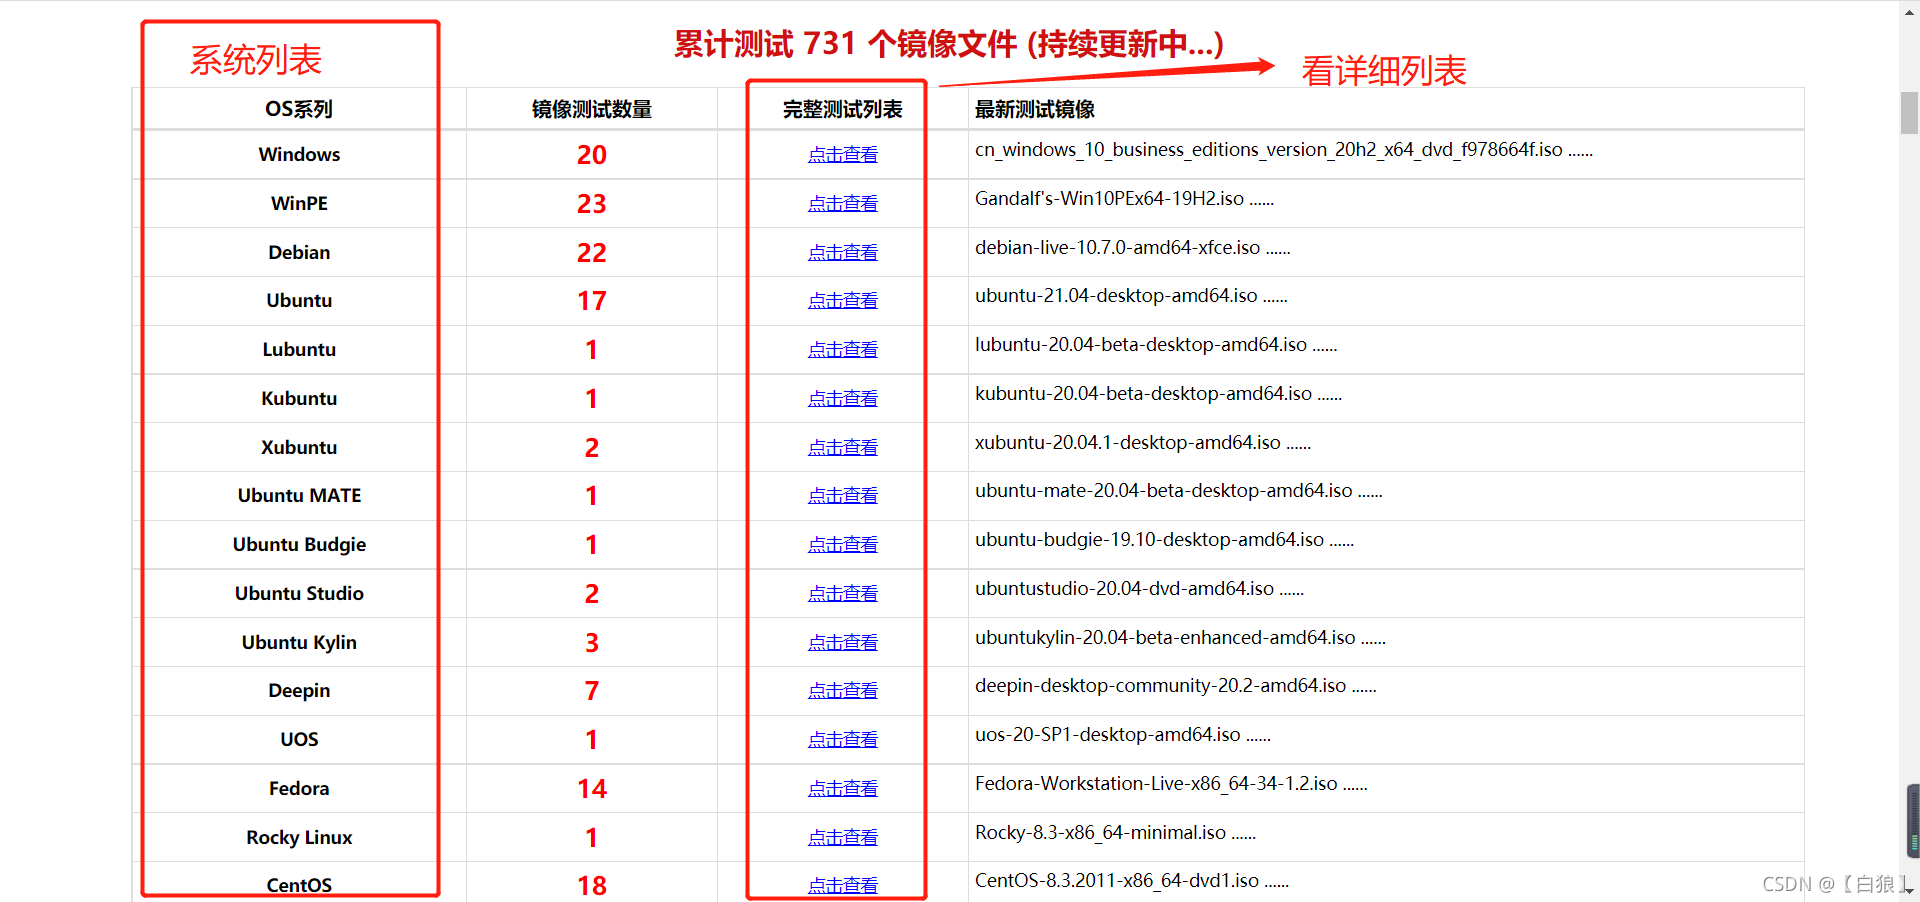Select the Rocky Linux name cell
The height and width of the screenshot is (902, 1920).
pyautogui.click(x=299, y=837)
